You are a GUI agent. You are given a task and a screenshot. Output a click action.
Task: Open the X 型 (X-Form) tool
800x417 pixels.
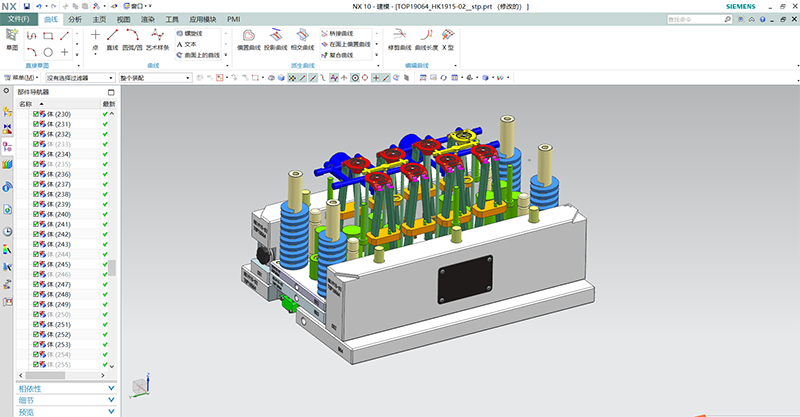tap(448, 40)
